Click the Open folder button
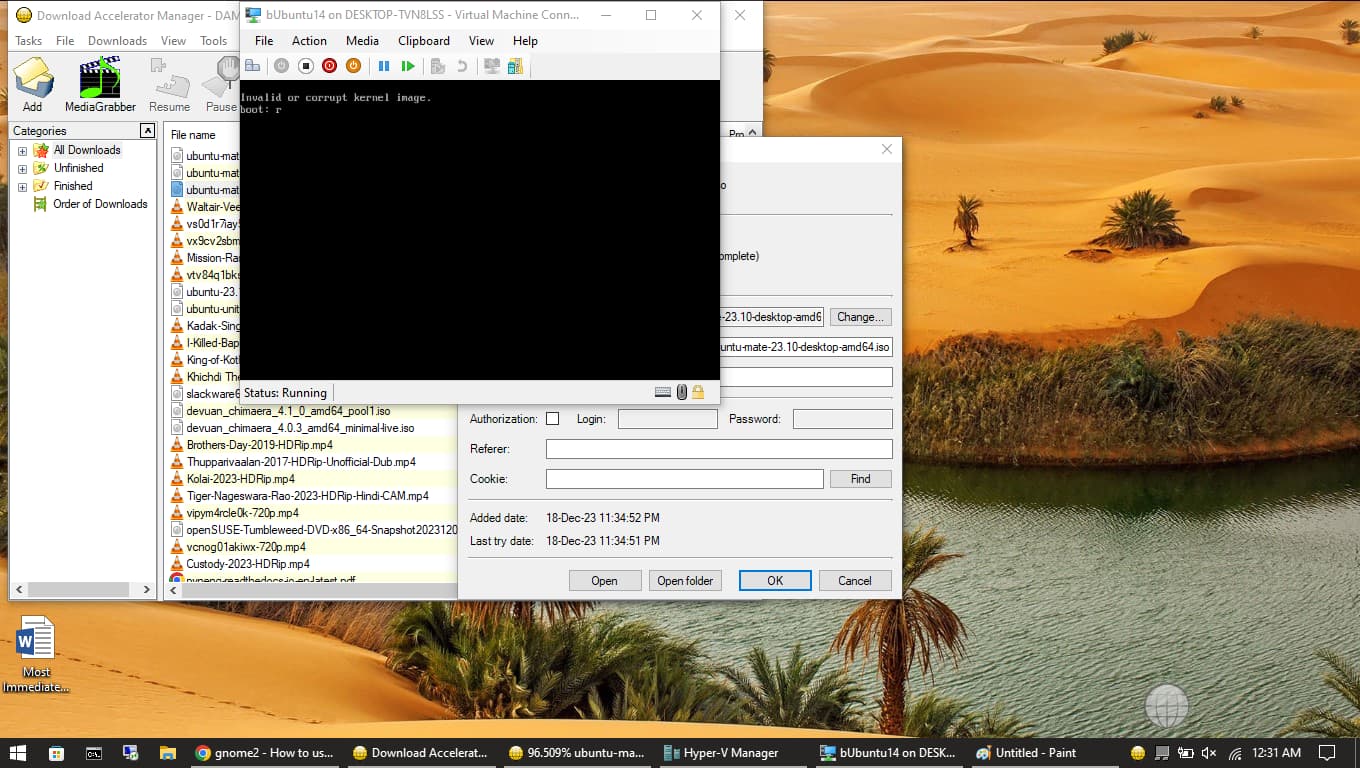 pyautogui.click(x=685, y=581)
